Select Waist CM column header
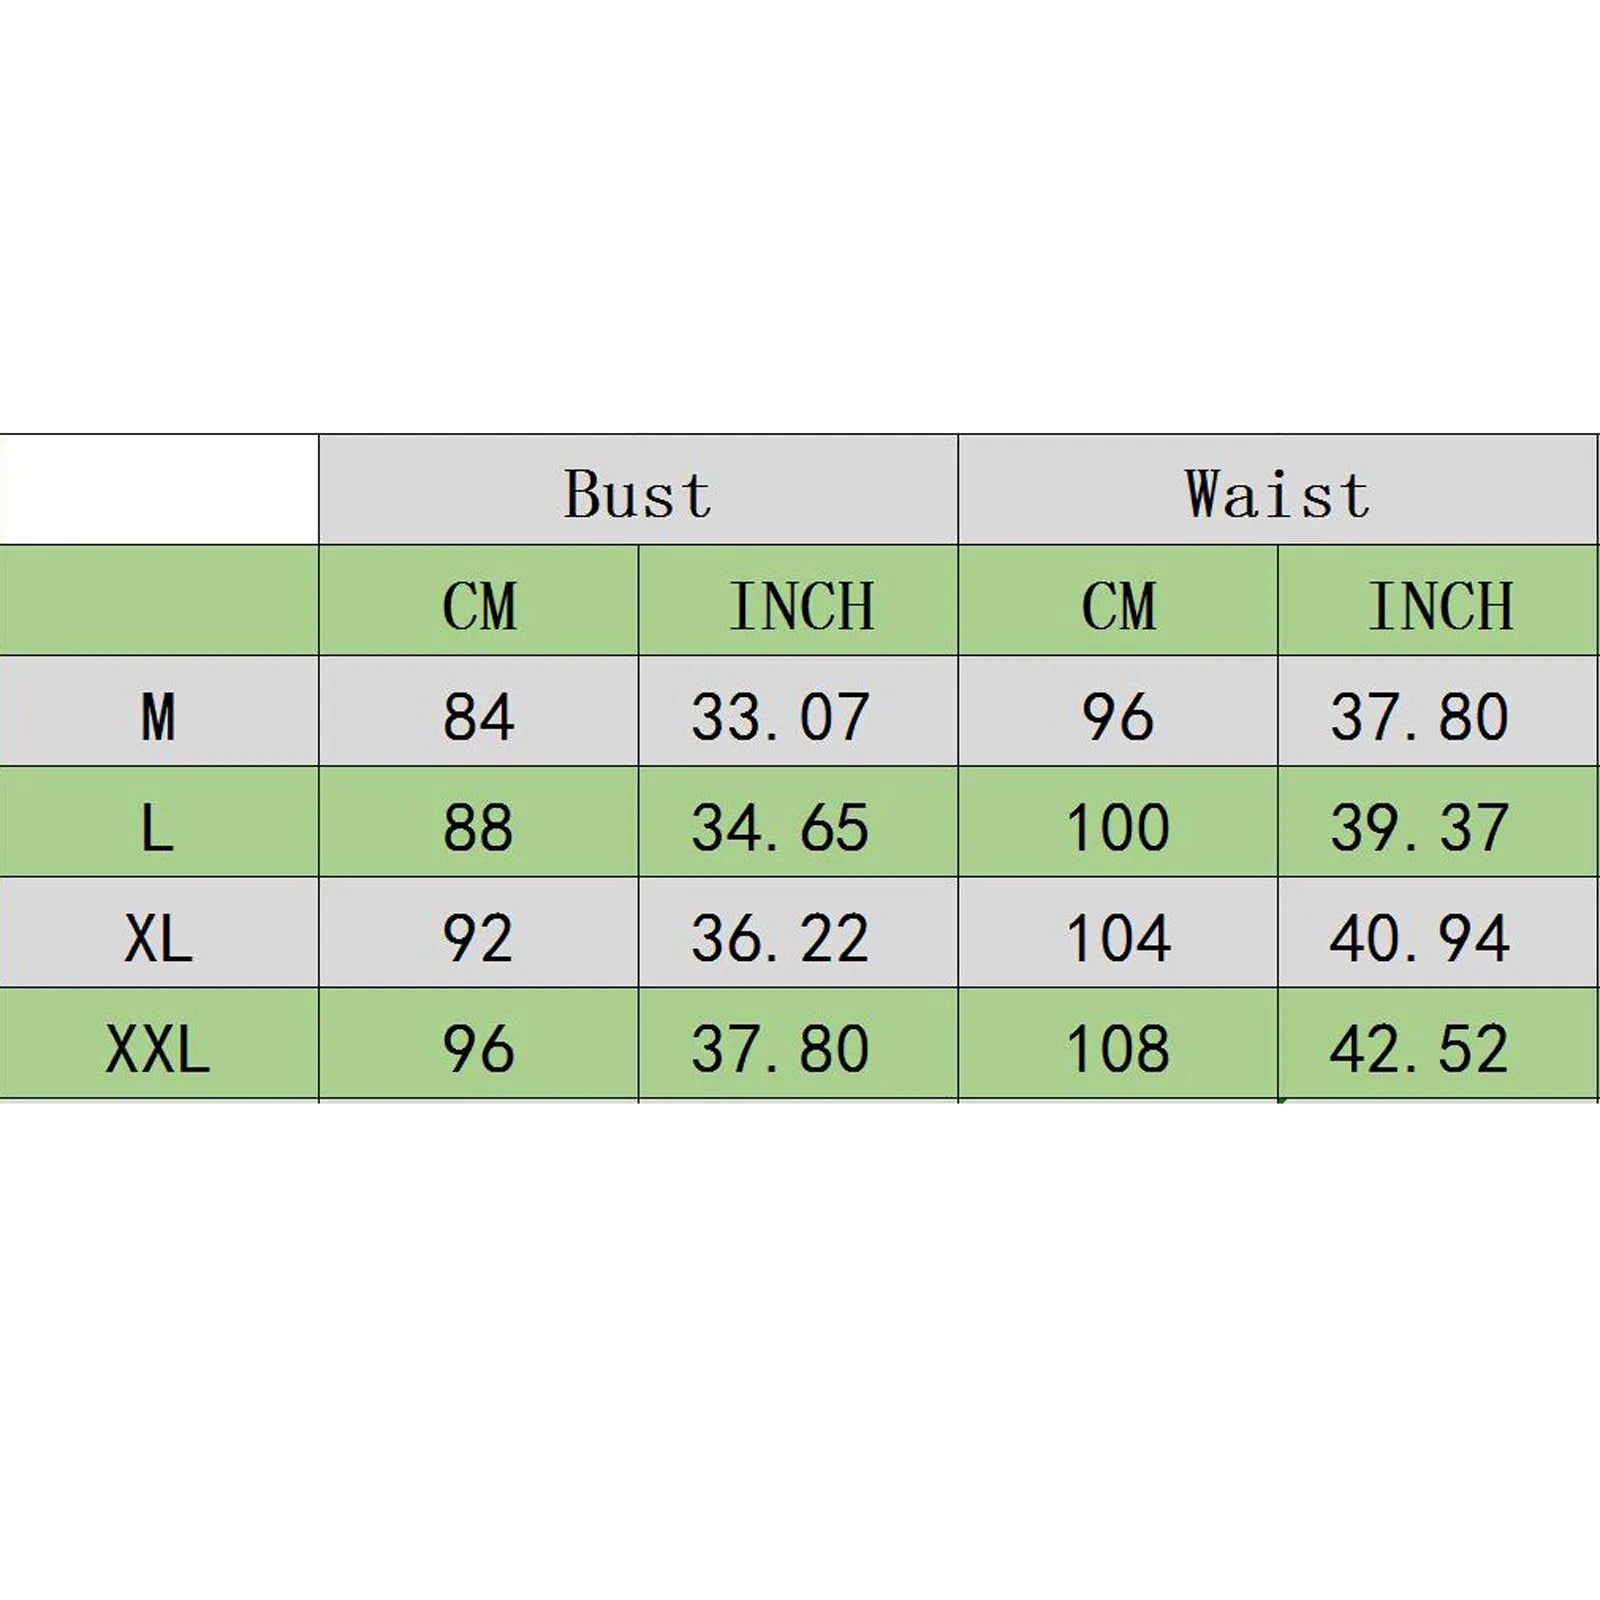1600x1600 pixels. click(x=1118, y=601)
